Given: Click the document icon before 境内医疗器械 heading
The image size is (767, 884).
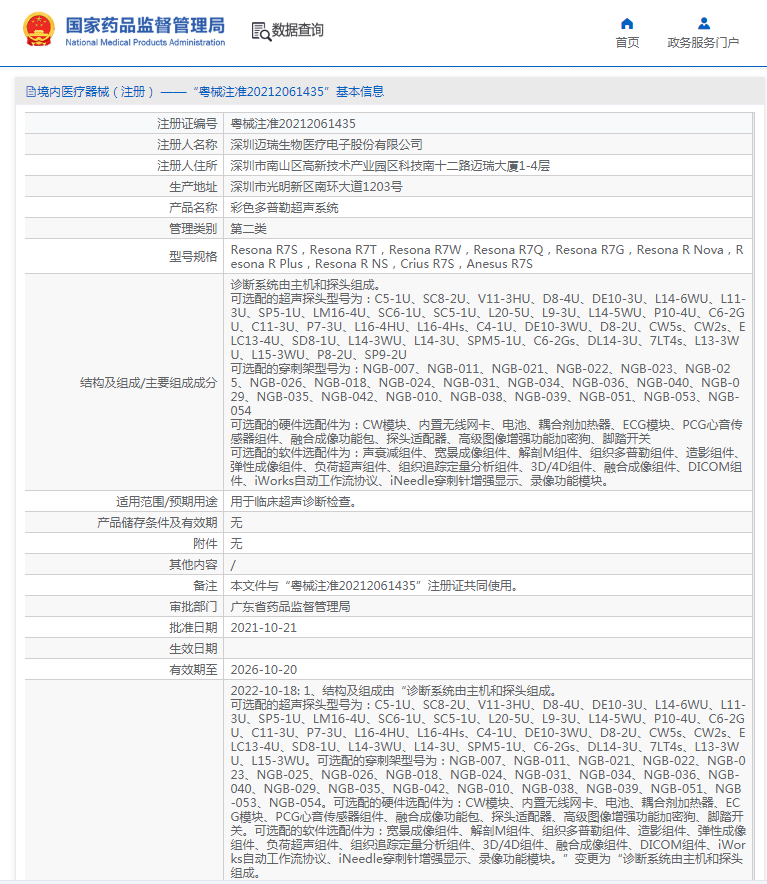Looking at the screenshot, I should [30, 91].
